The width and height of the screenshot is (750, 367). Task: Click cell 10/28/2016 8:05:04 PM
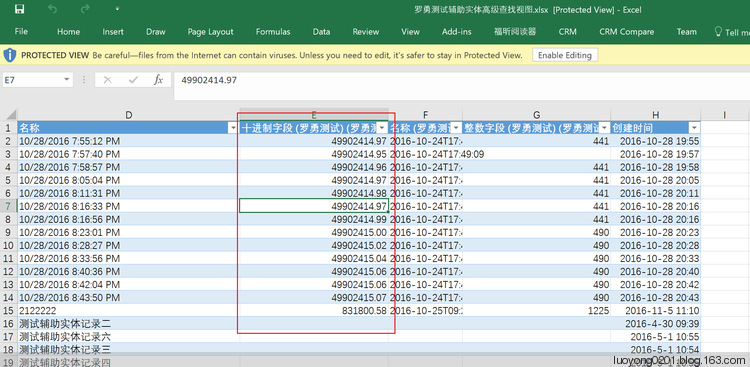click(128, 180)
